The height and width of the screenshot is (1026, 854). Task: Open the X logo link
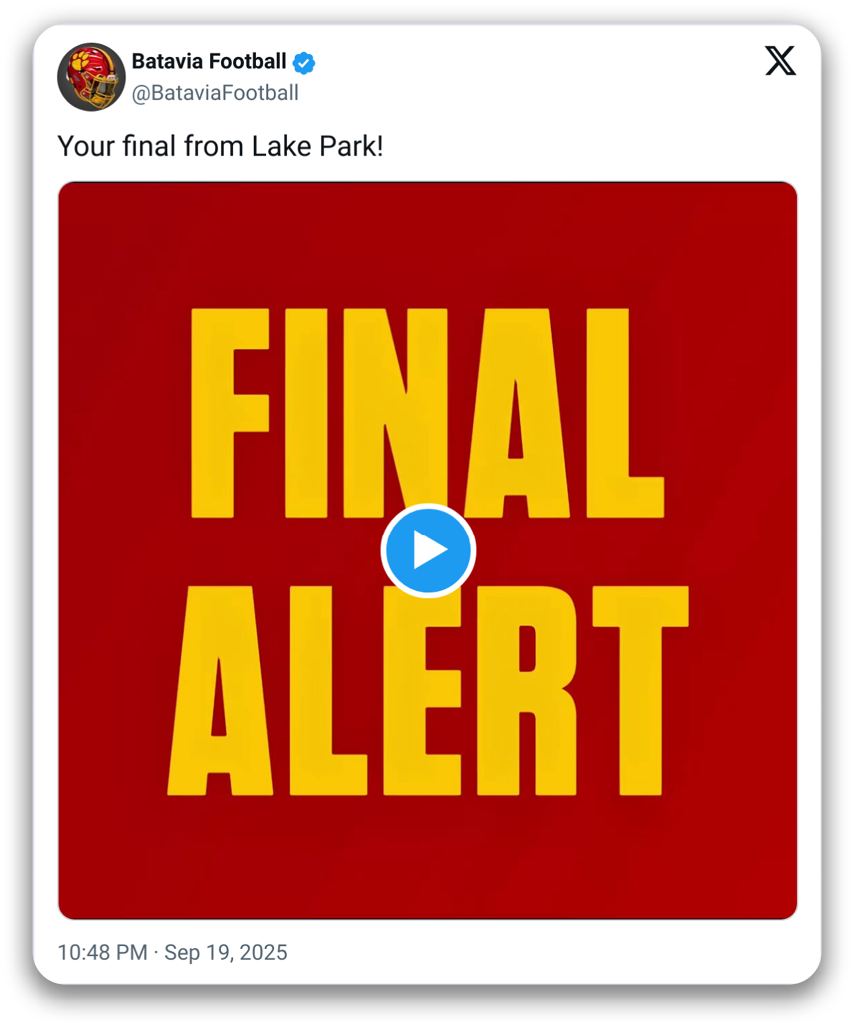coord(780,61)
